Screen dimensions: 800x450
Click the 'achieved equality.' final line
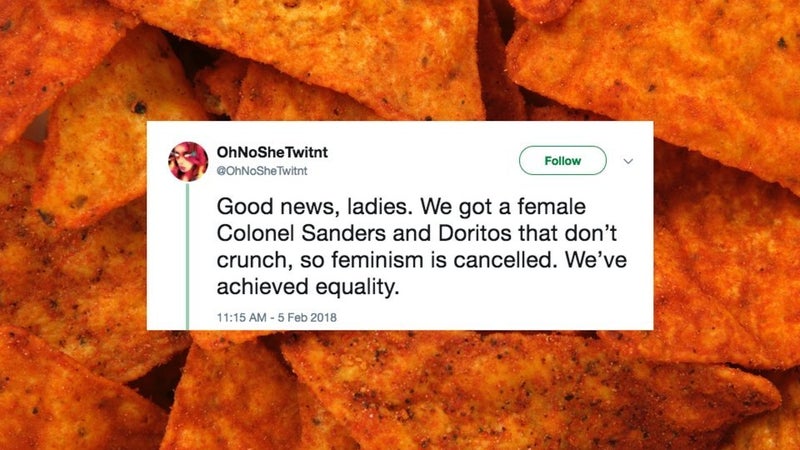click(308, 287)
